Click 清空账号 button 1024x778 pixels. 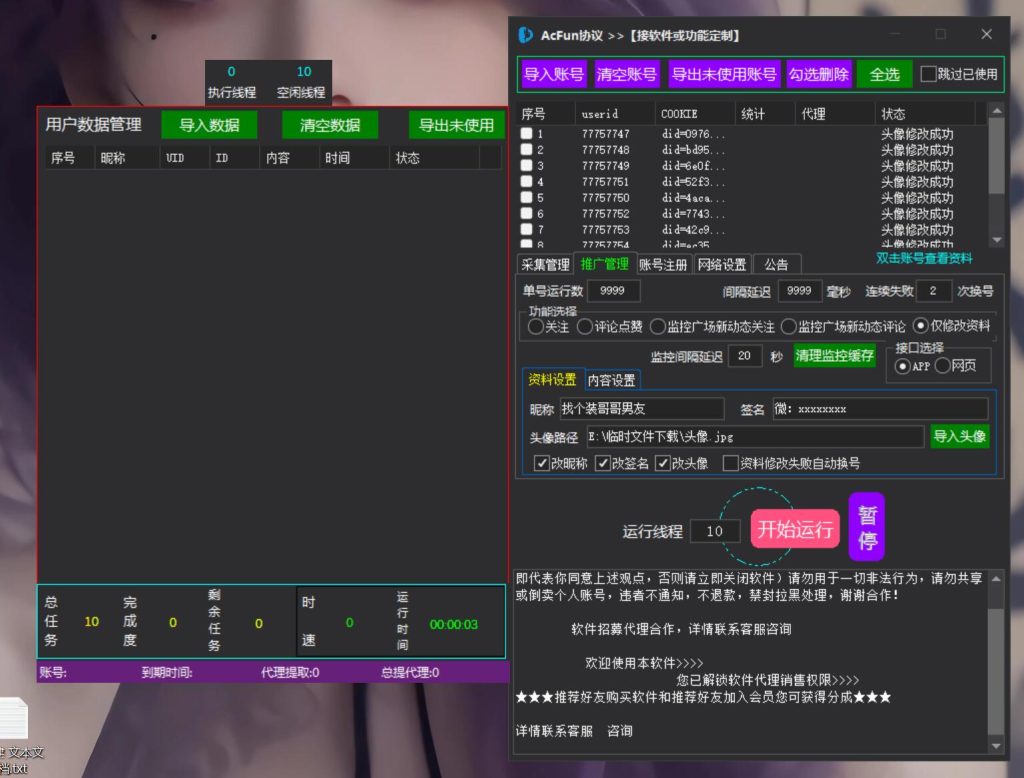point(626,74)
